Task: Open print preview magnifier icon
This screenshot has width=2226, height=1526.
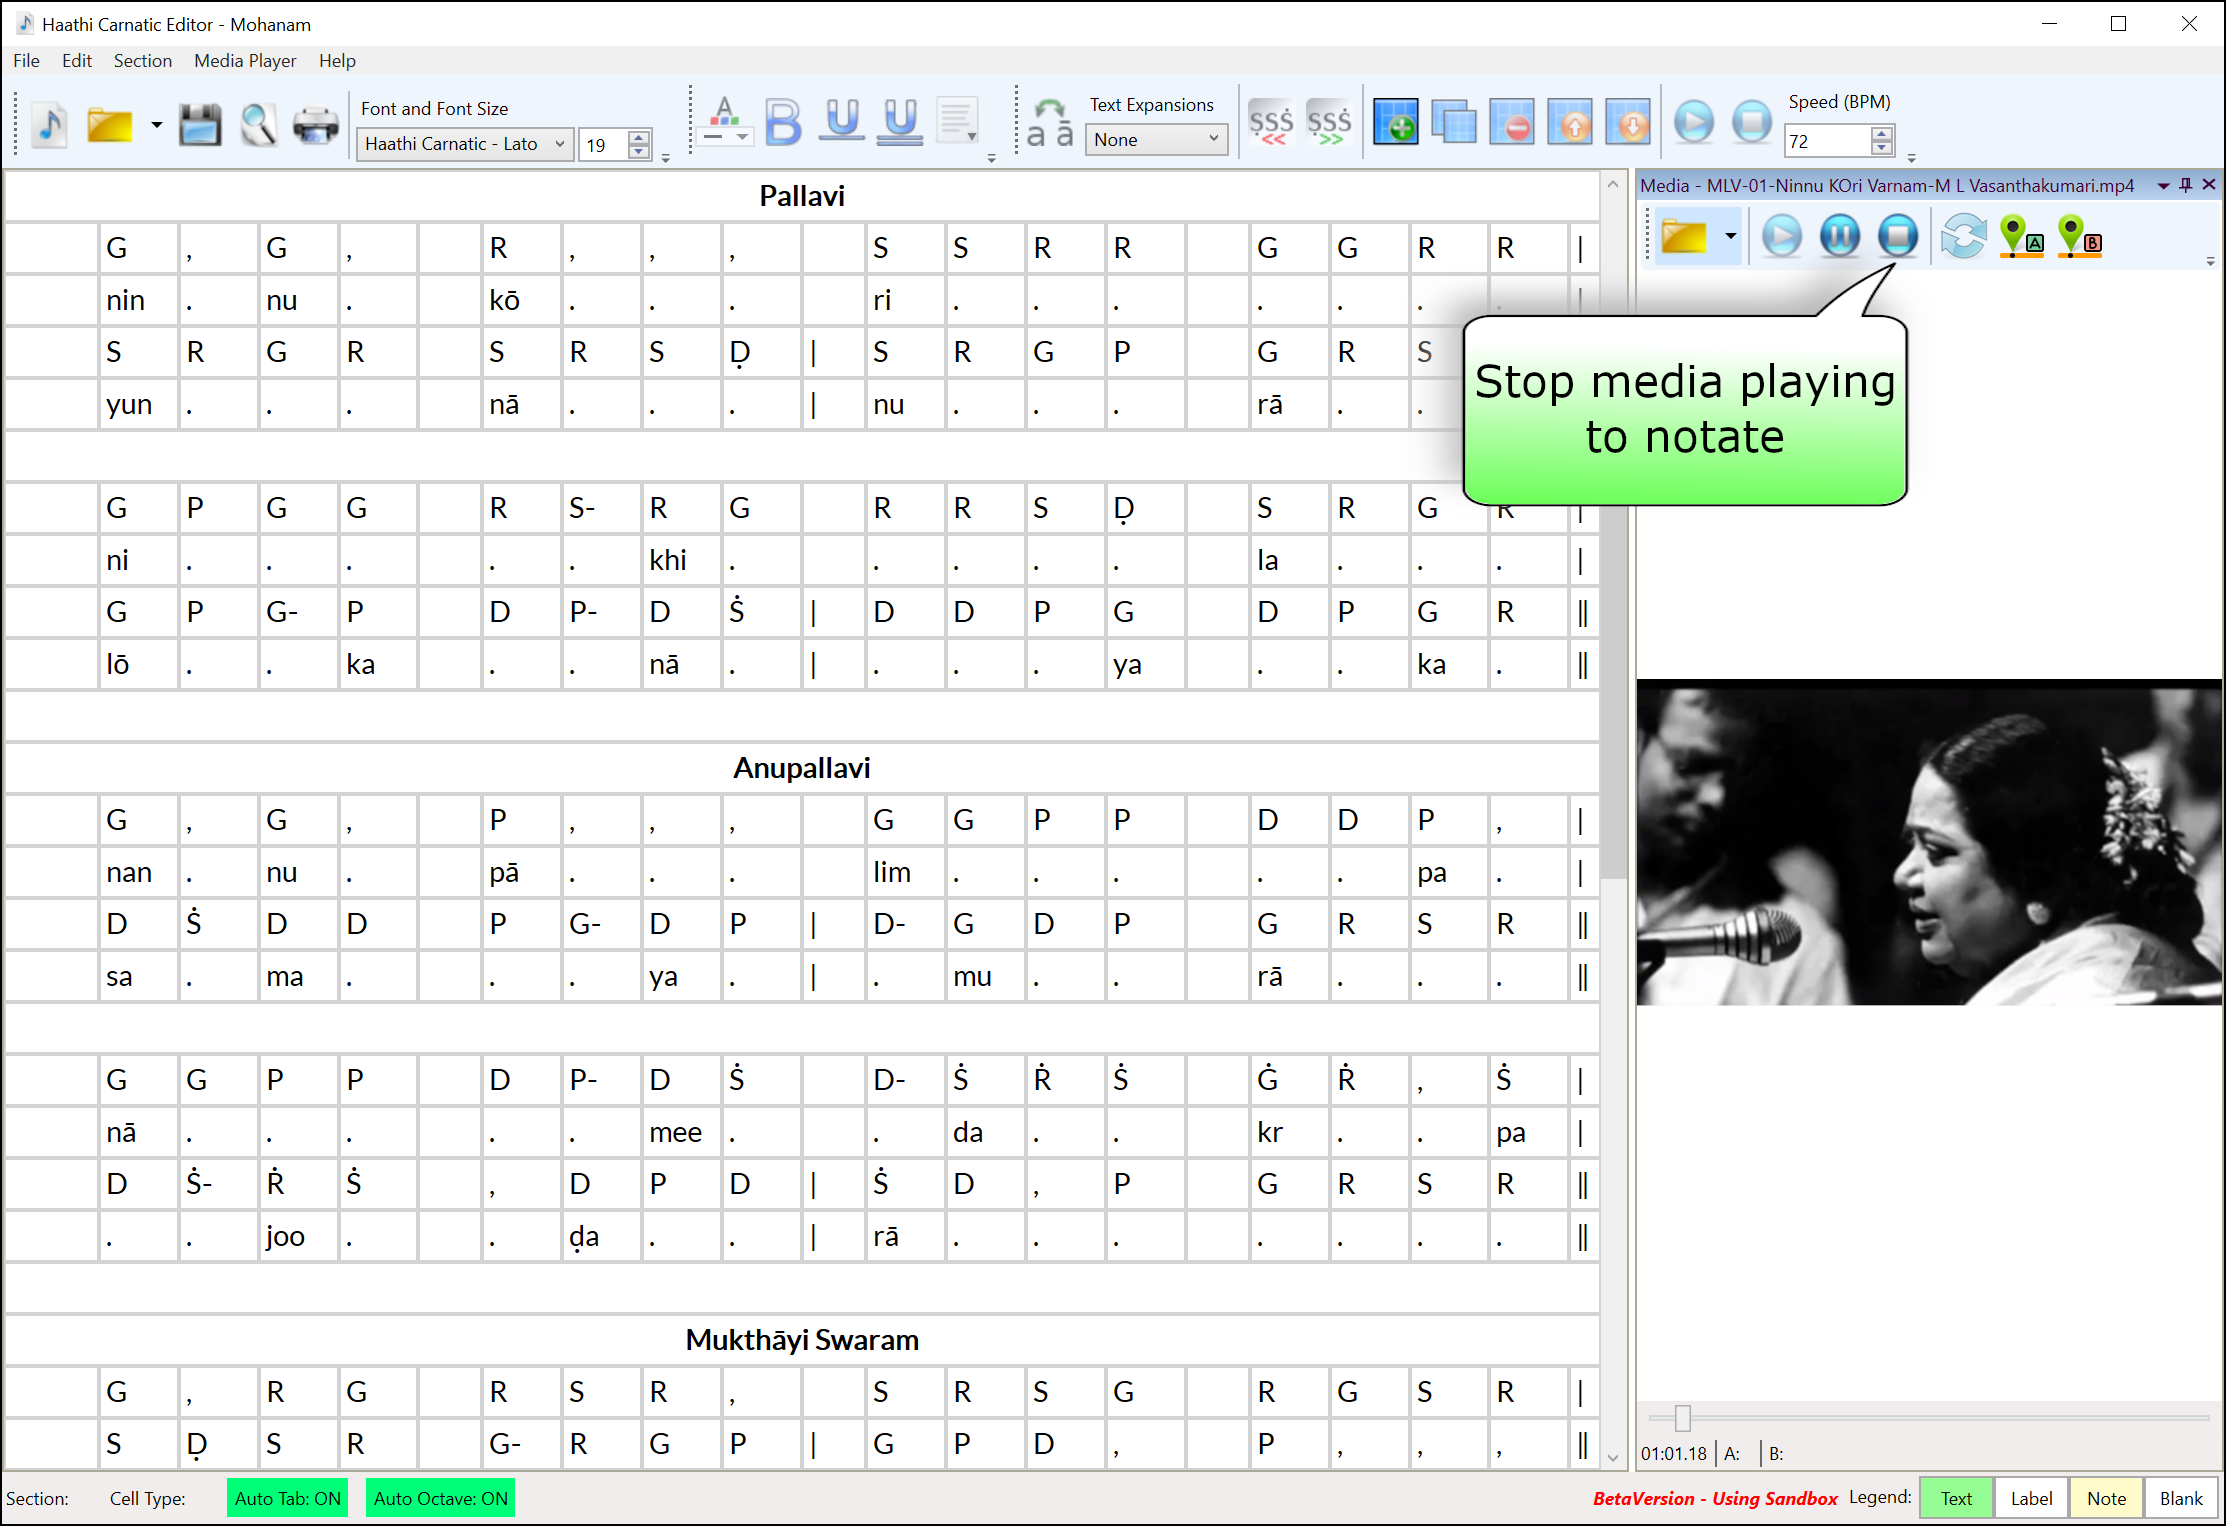Action: pos(258,125)
